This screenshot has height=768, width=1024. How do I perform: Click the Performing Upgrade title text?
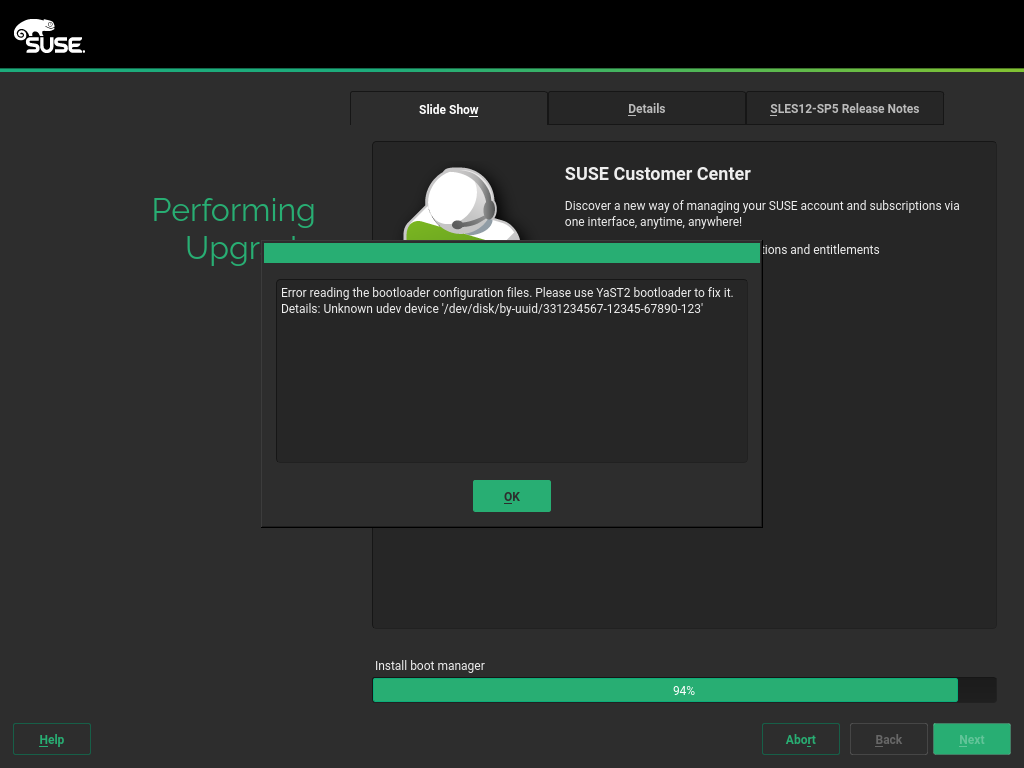click(233, 211)
